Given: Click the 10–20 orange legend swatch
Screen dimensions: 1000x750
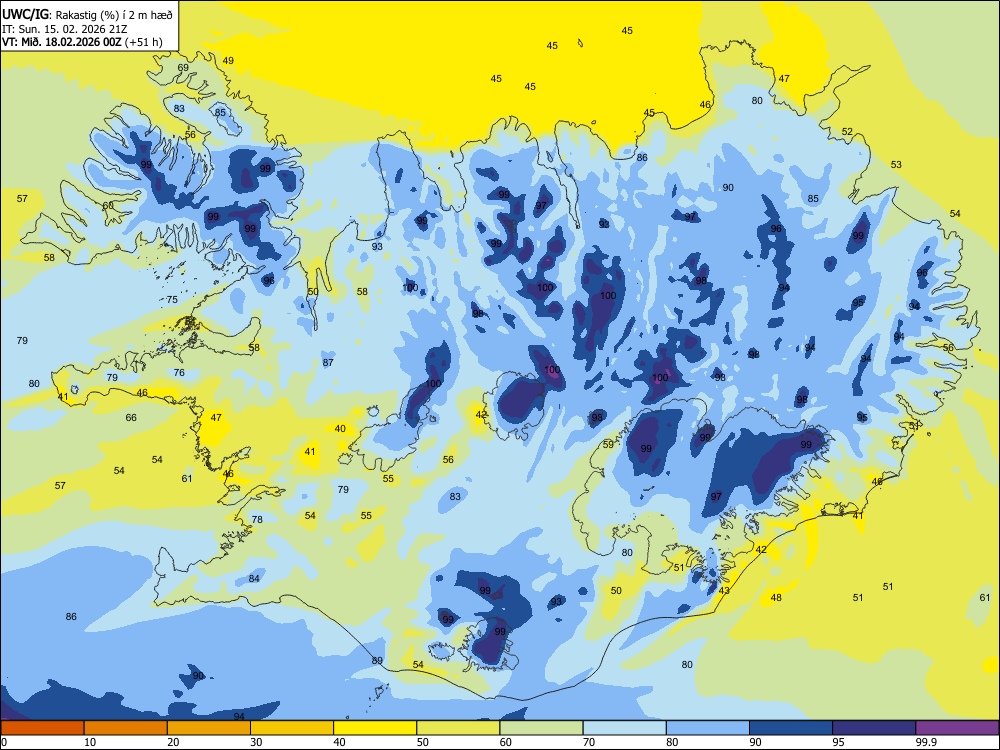Looking at the screenshot, I should tap(126, 728).
